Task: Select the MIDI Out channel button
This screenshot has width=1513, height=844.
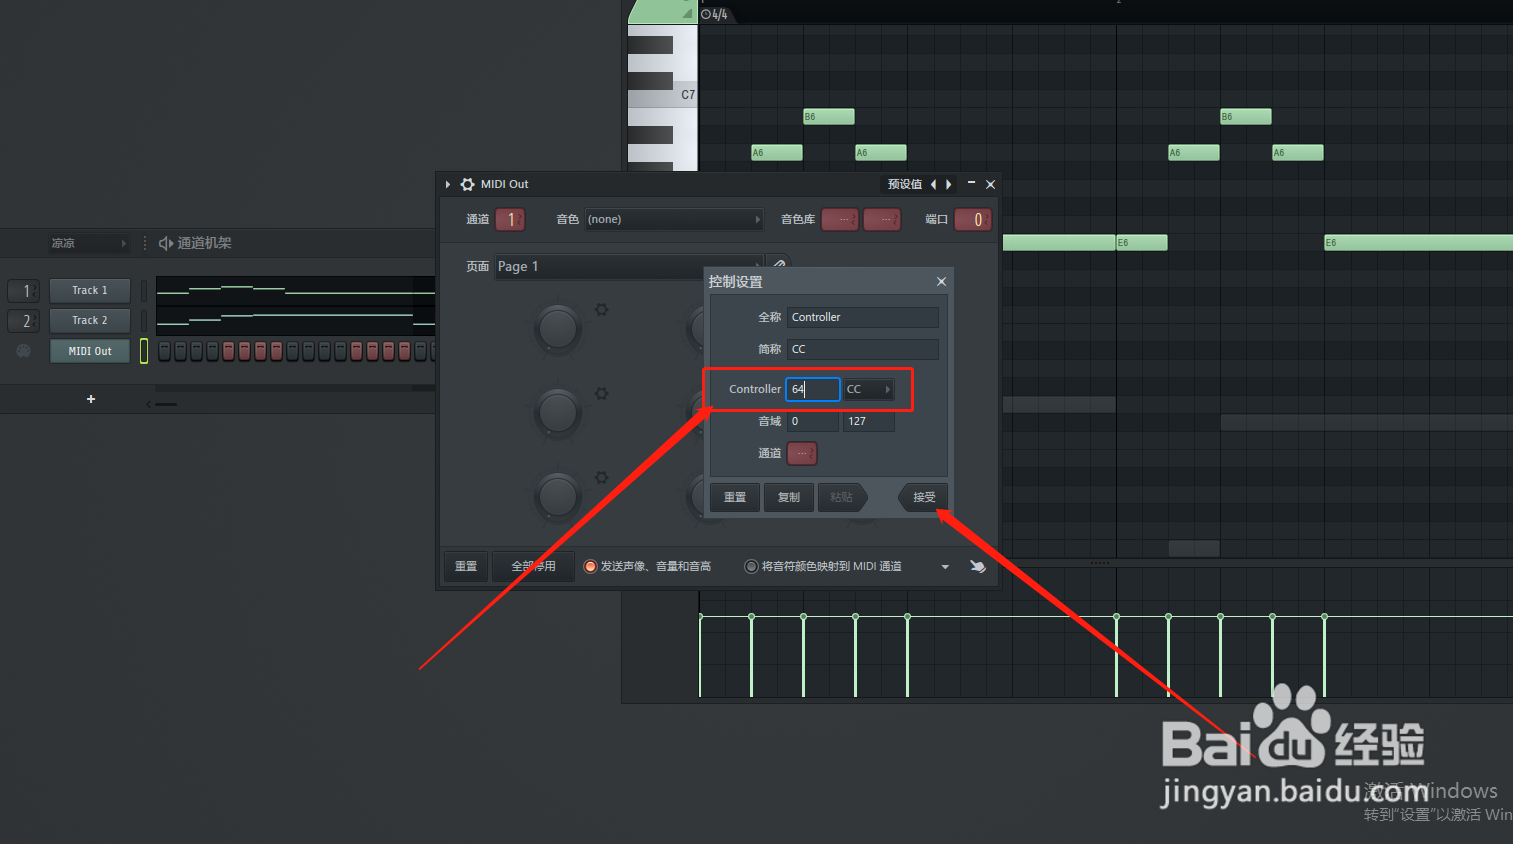Action: coord(90,351)
